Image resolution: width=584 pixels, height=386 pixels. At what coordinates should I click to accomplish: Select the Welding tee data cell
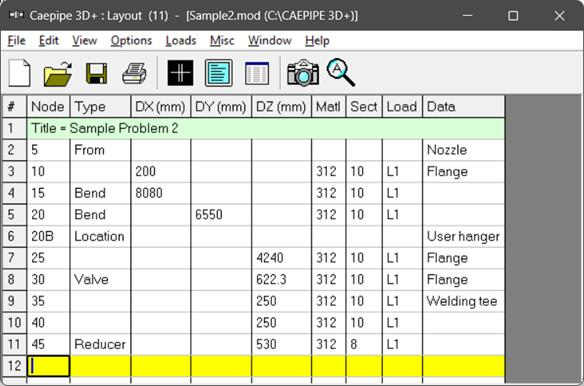coord(463,301)
